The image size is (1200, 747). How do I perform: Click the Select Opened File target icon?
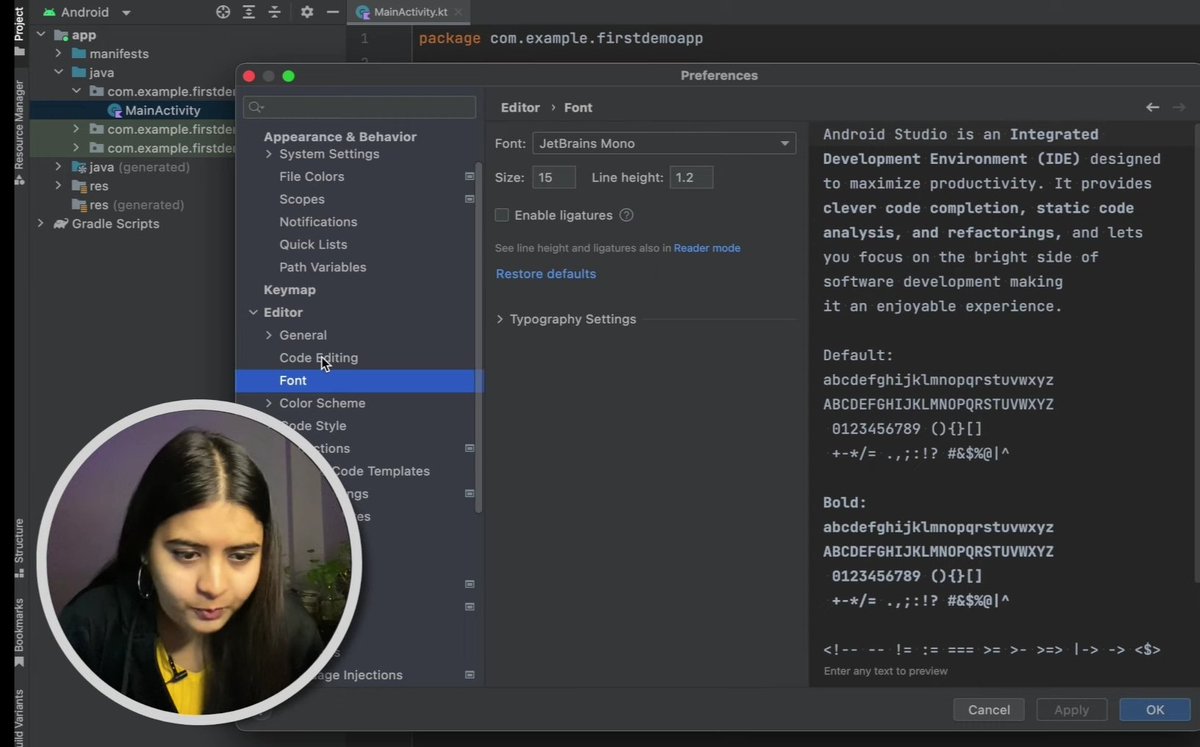(x=223, y=12)
